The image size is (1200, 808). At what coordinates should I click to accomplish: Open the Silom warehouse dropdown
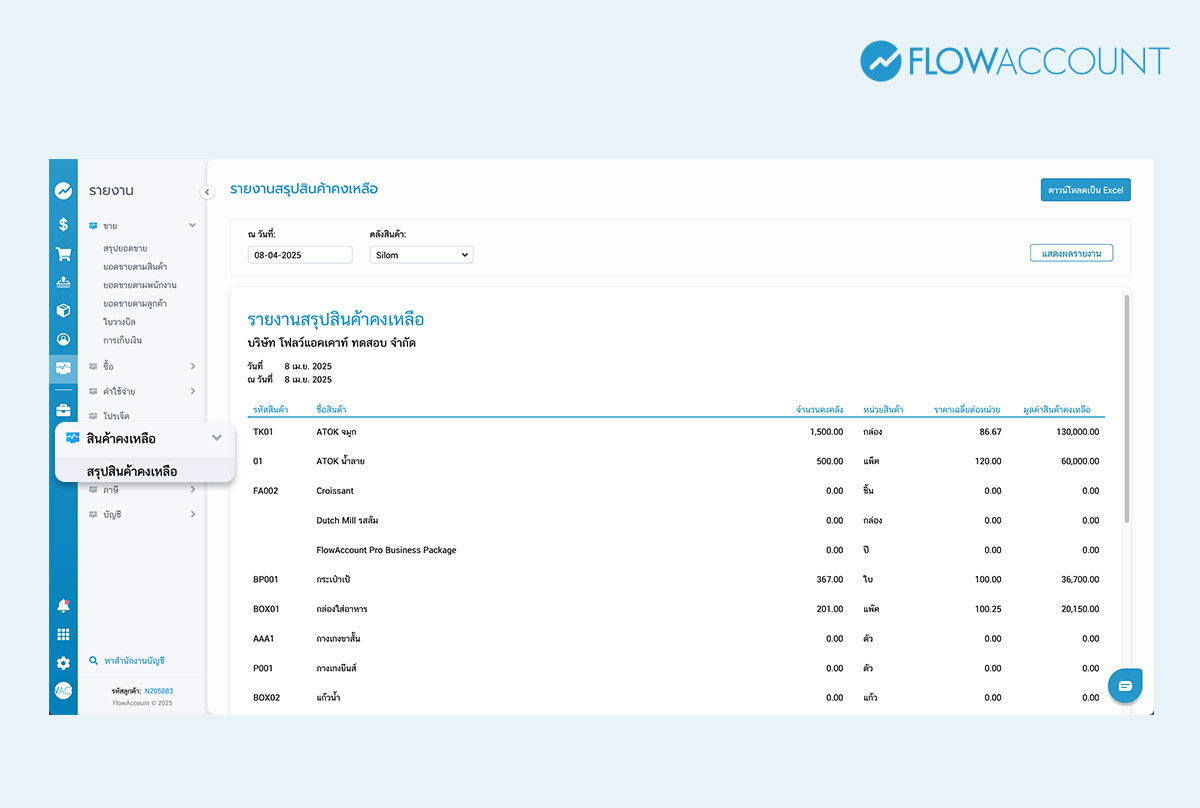click(421, 254)
